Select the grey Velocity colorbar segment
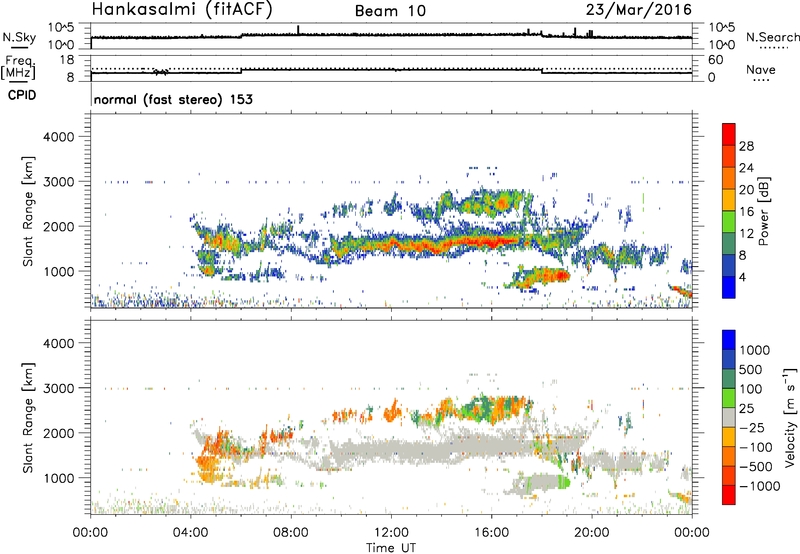 pos(729,417)
